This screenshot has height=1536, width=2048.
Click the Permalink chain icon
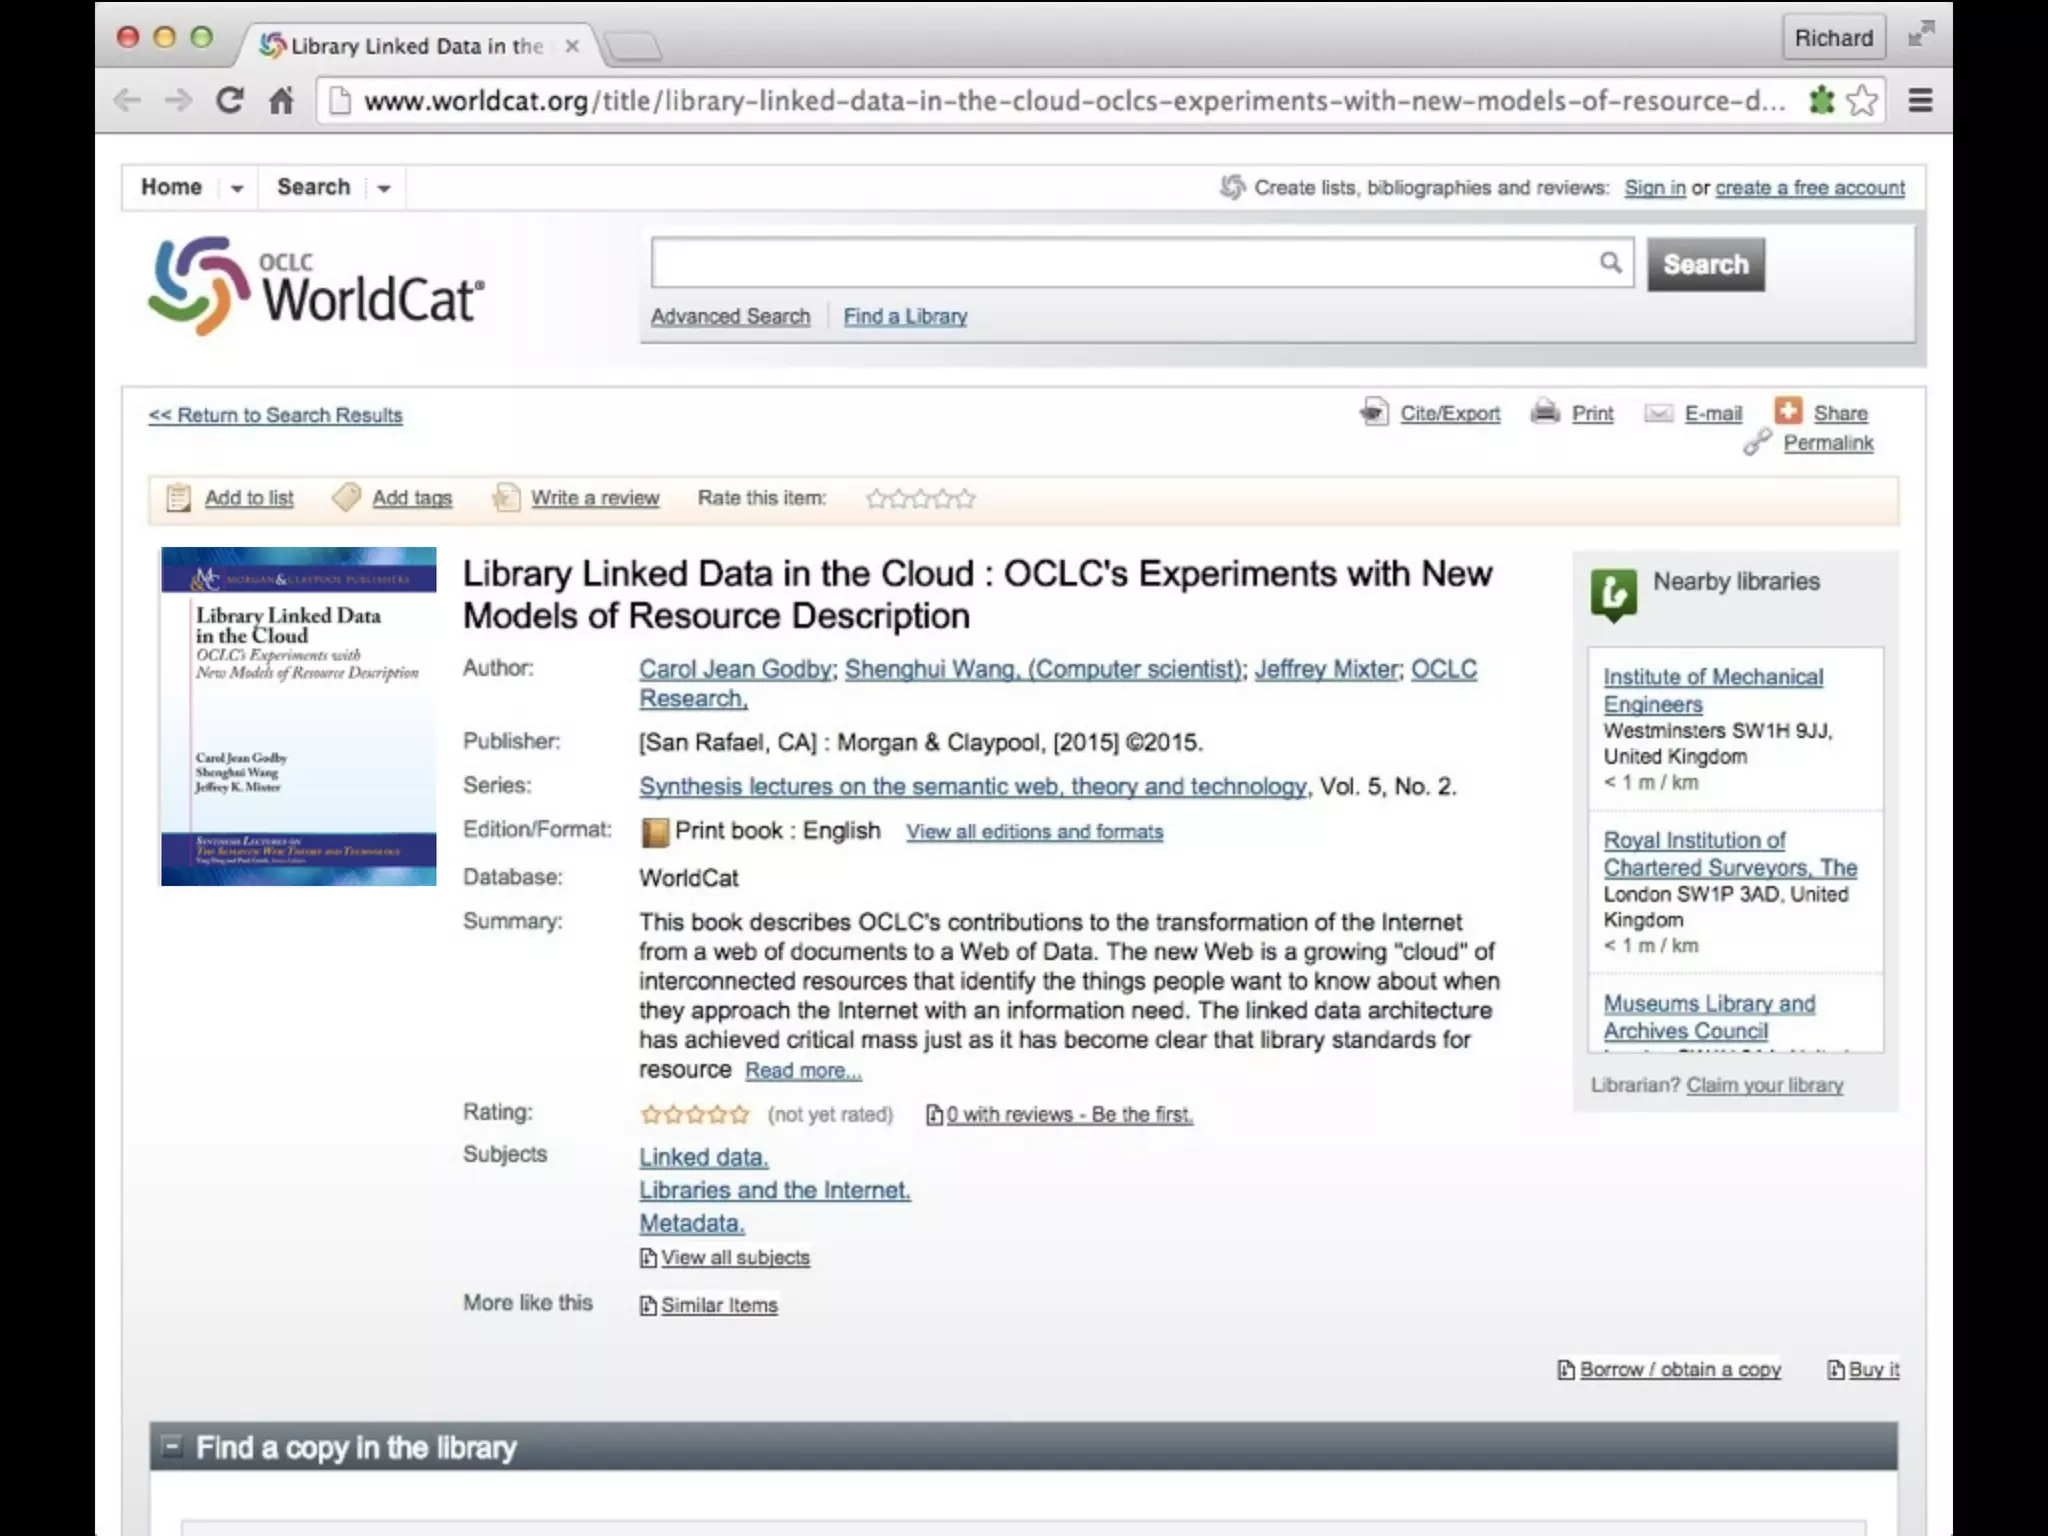tap(1757, 443)
